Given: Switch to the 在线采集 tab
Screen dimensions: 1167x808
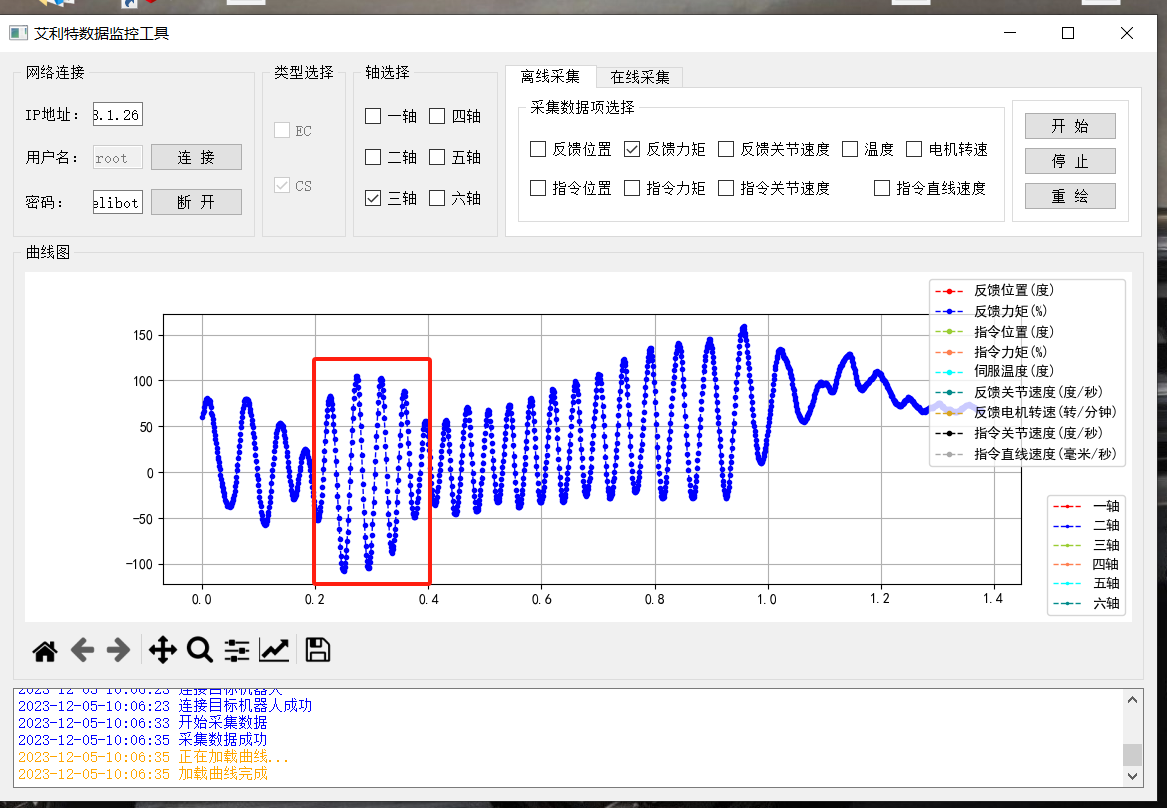Looking at the screenshot, I should coord(640,77).
